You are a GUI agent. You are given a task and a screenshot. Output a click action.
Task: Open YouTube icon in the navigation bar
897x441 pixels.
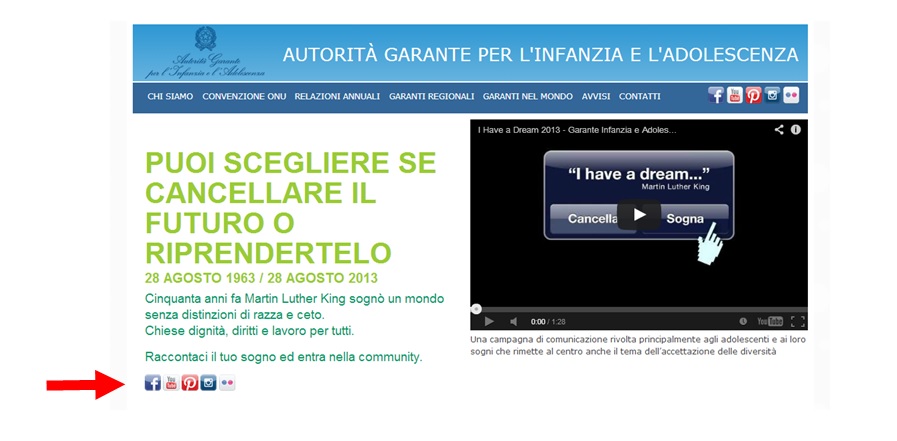pyautogui.click(x=735, y=96)
